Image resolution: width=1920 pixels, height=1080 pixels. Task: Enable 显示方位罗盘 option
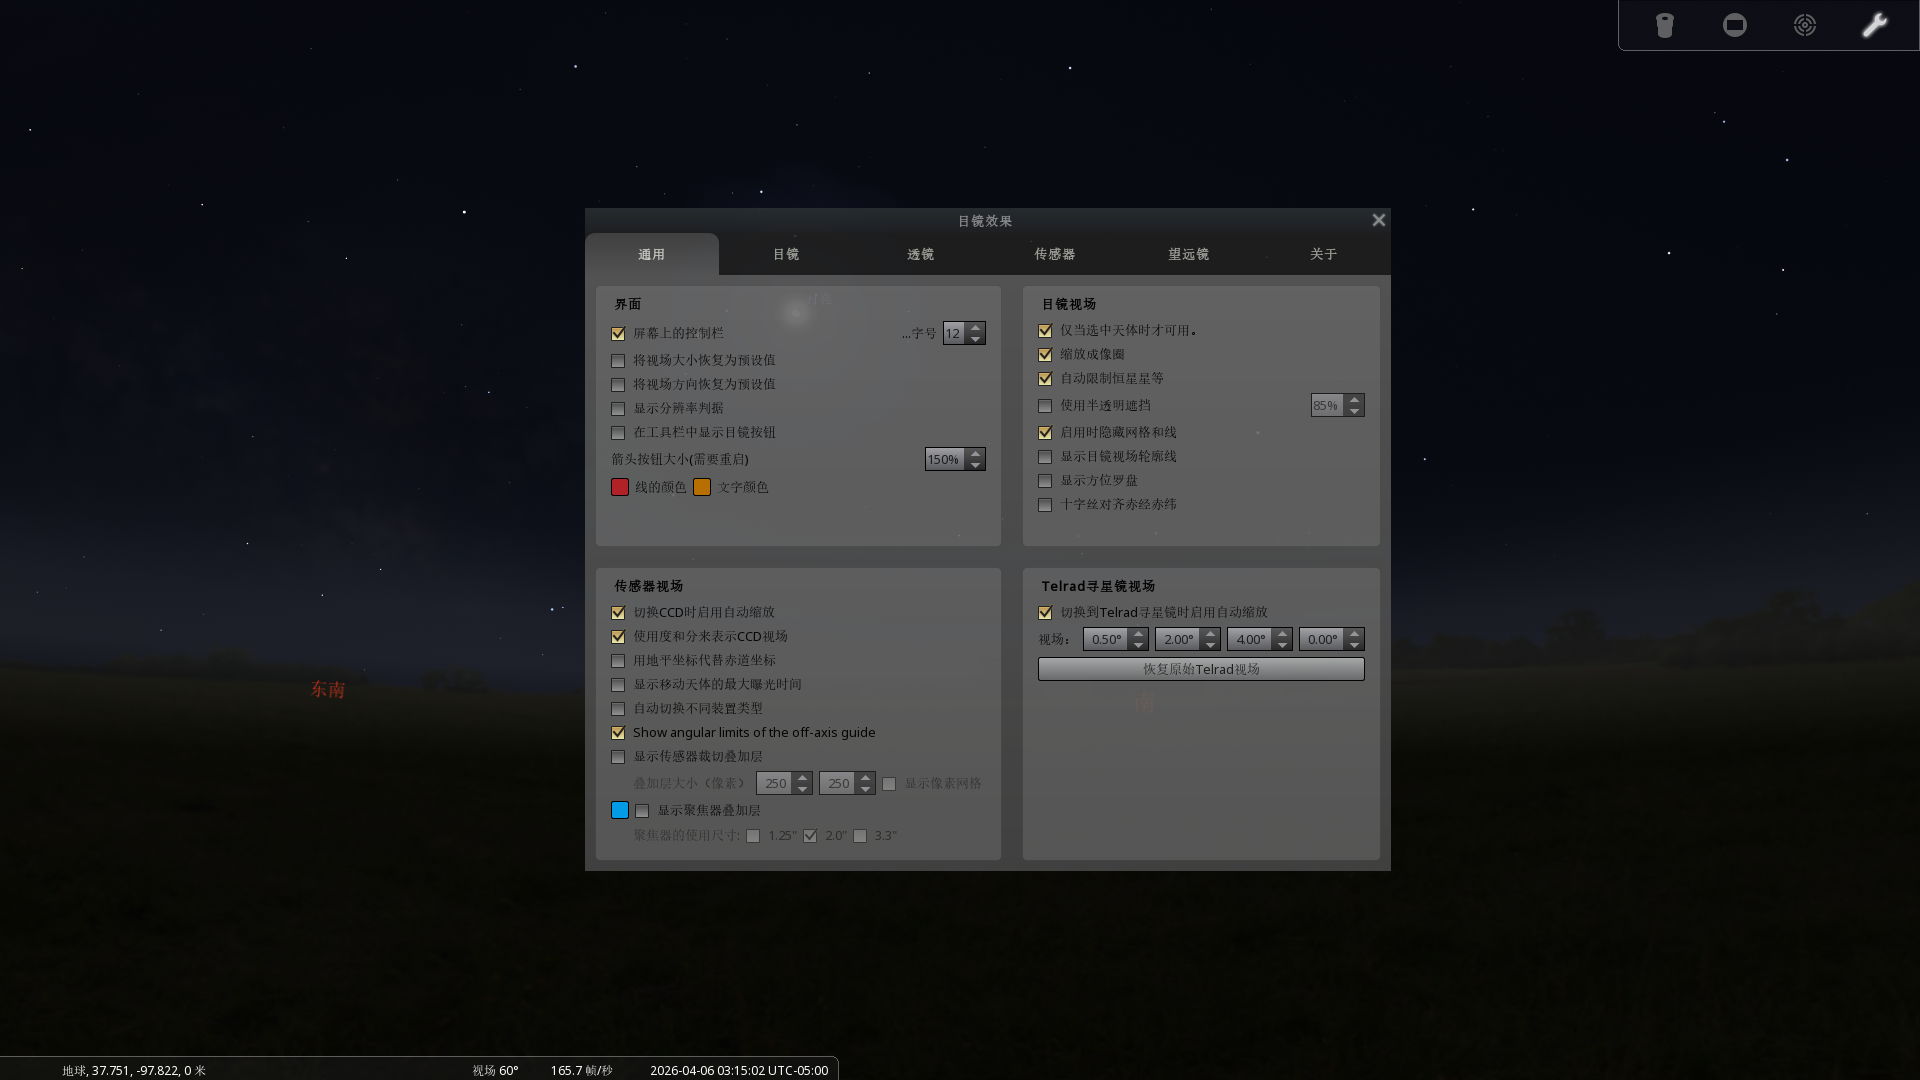(x=1045, y=481)
